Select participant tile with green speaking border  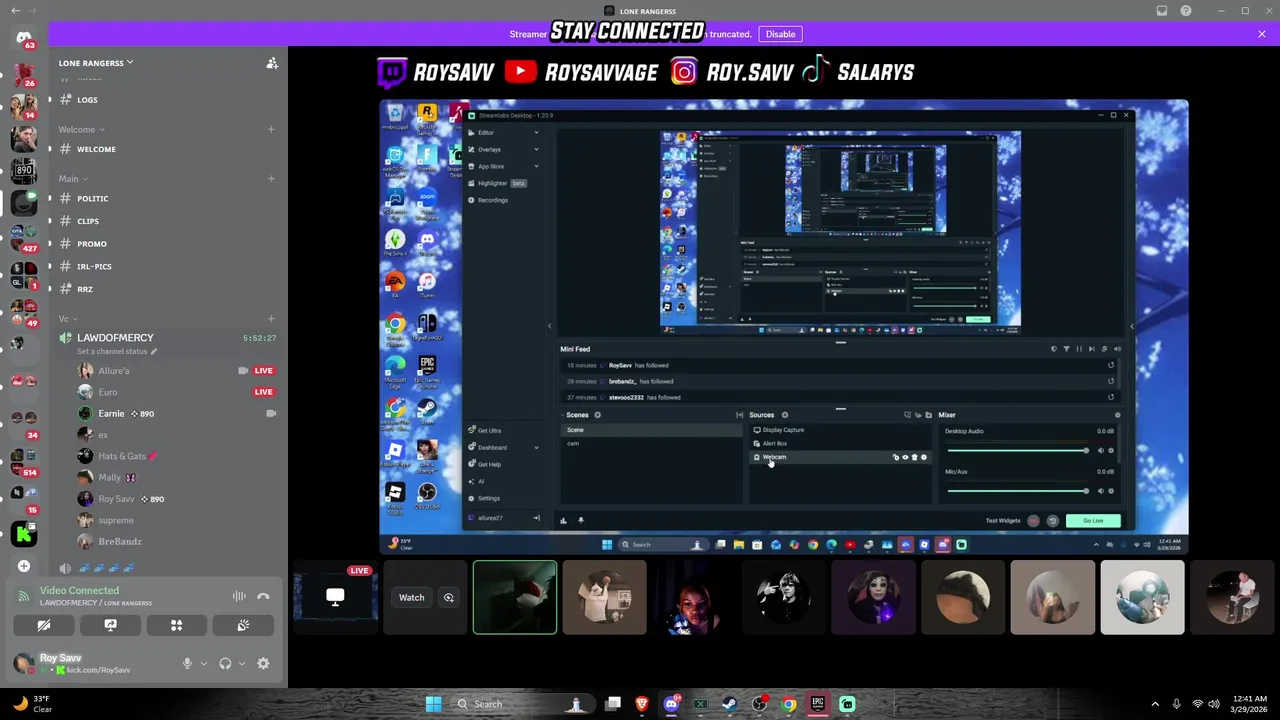tap(515, 598)
